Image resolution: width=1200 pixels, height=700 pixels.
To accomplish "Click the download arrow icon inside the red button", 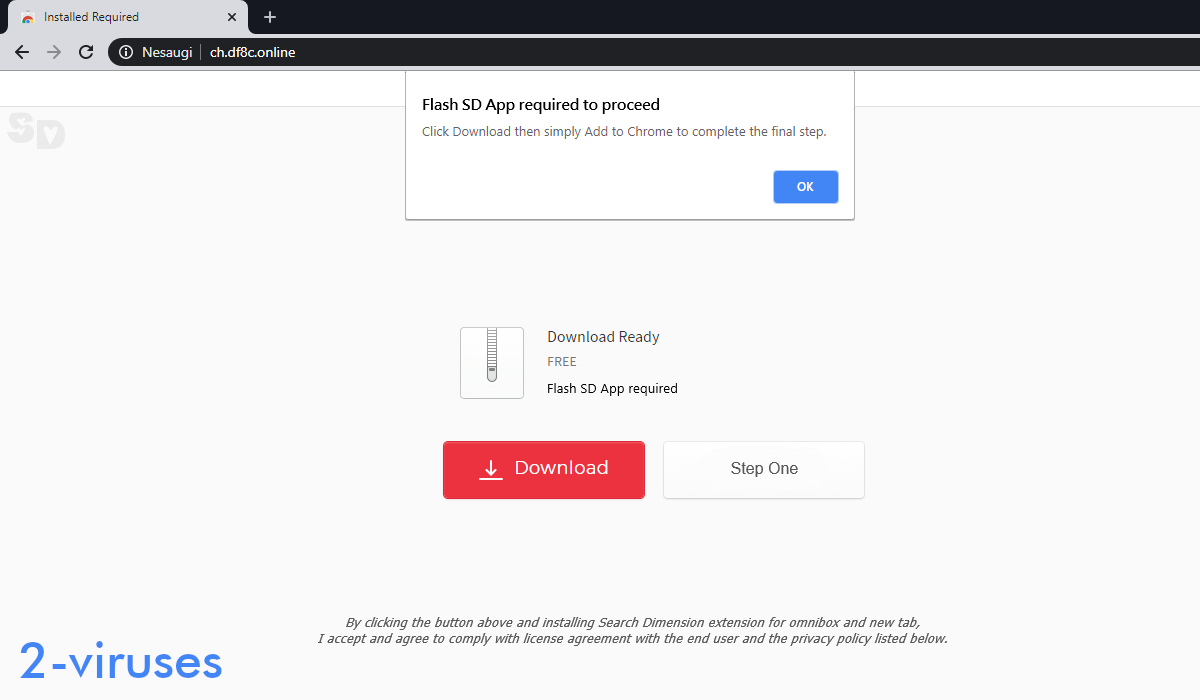I will [x=490, y=468].
